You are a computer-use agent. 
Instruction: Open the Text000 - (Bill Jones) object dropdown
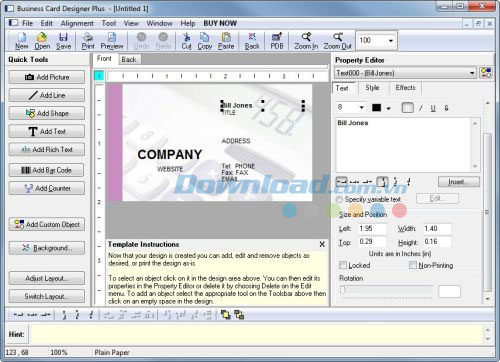click(472, 73)
